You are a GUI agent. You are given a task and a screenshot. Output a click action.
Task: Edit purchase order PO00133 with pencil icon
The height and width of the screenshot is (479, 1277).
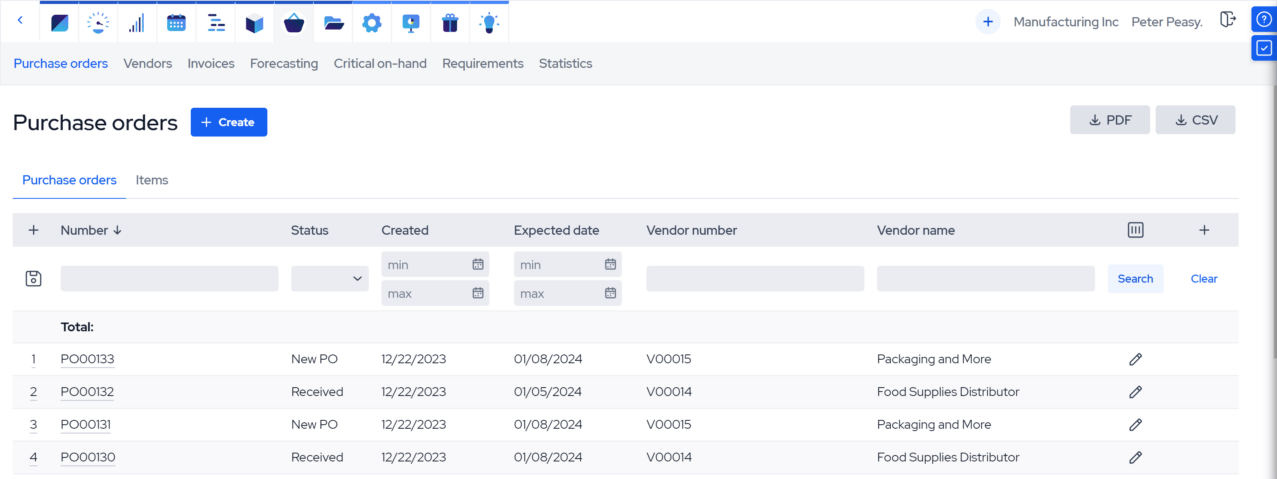[1135, 359]
